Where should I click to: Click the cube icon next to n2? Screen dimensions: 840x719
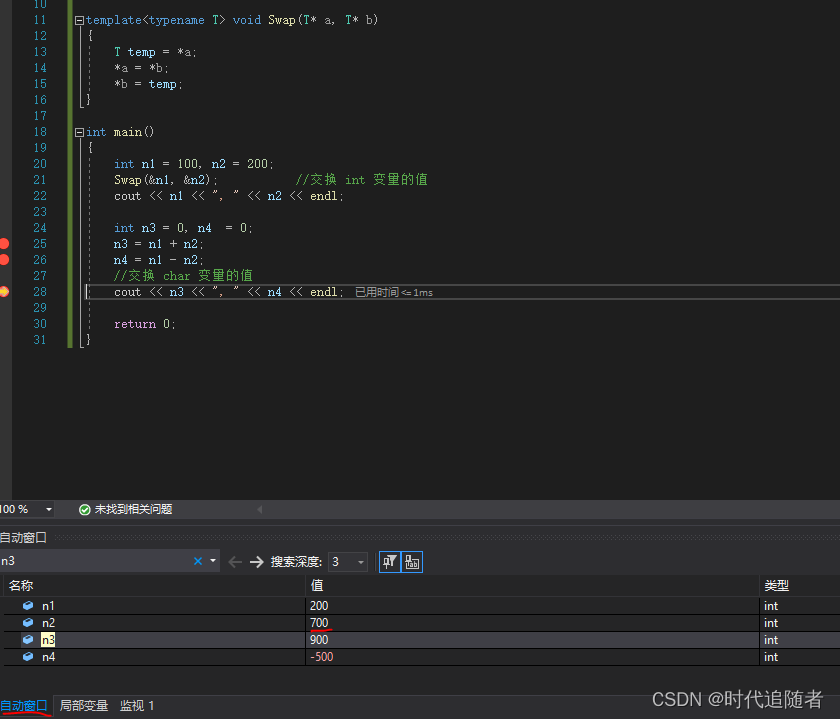coord(28,623)
